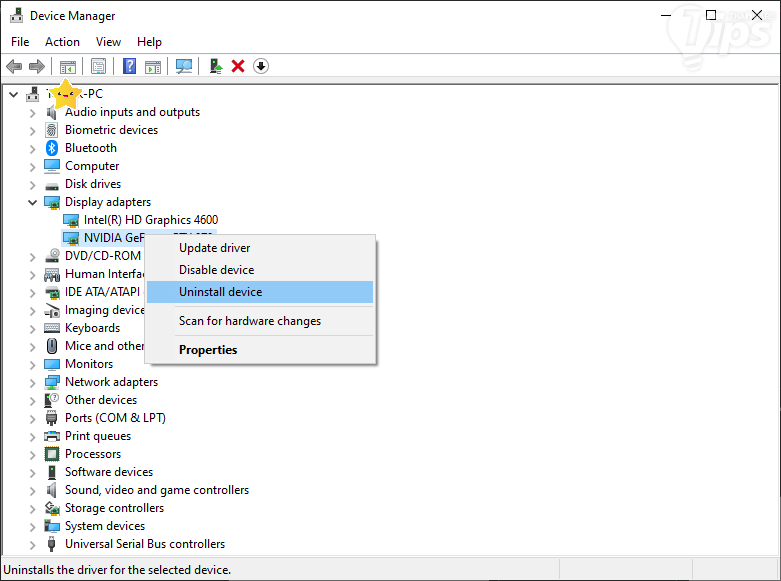Select the Other devices category

[x=101, y=400]
